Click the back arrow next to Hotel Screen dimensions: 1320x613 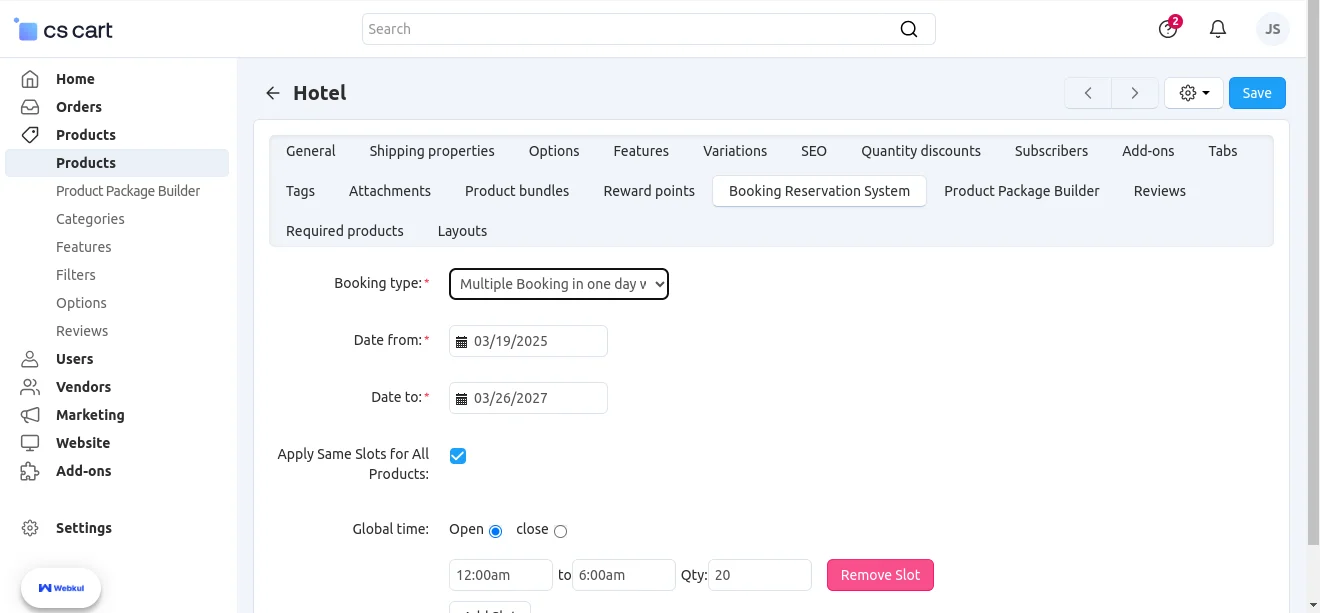point(272,92)
